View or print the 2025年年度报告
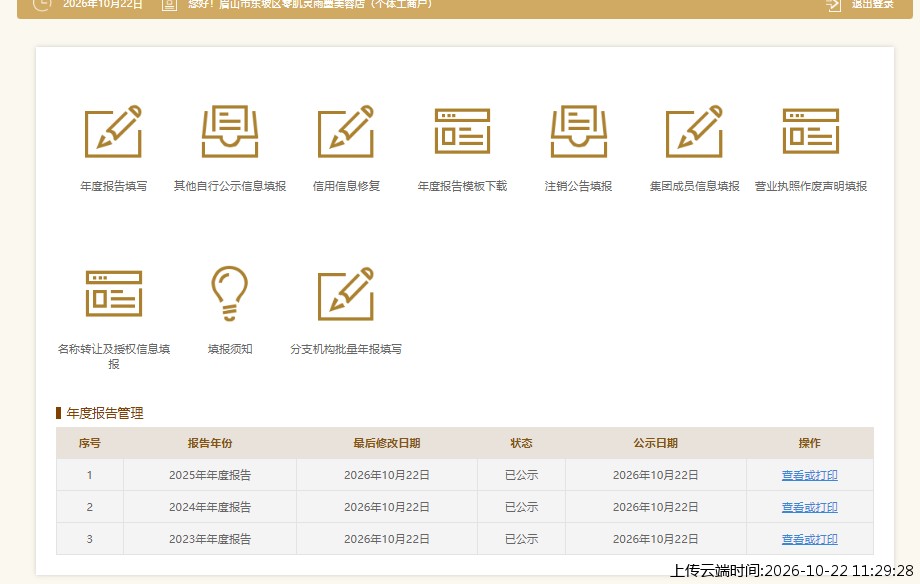The height and width of the screenshot is (584, 920). (x=810, y=475)
